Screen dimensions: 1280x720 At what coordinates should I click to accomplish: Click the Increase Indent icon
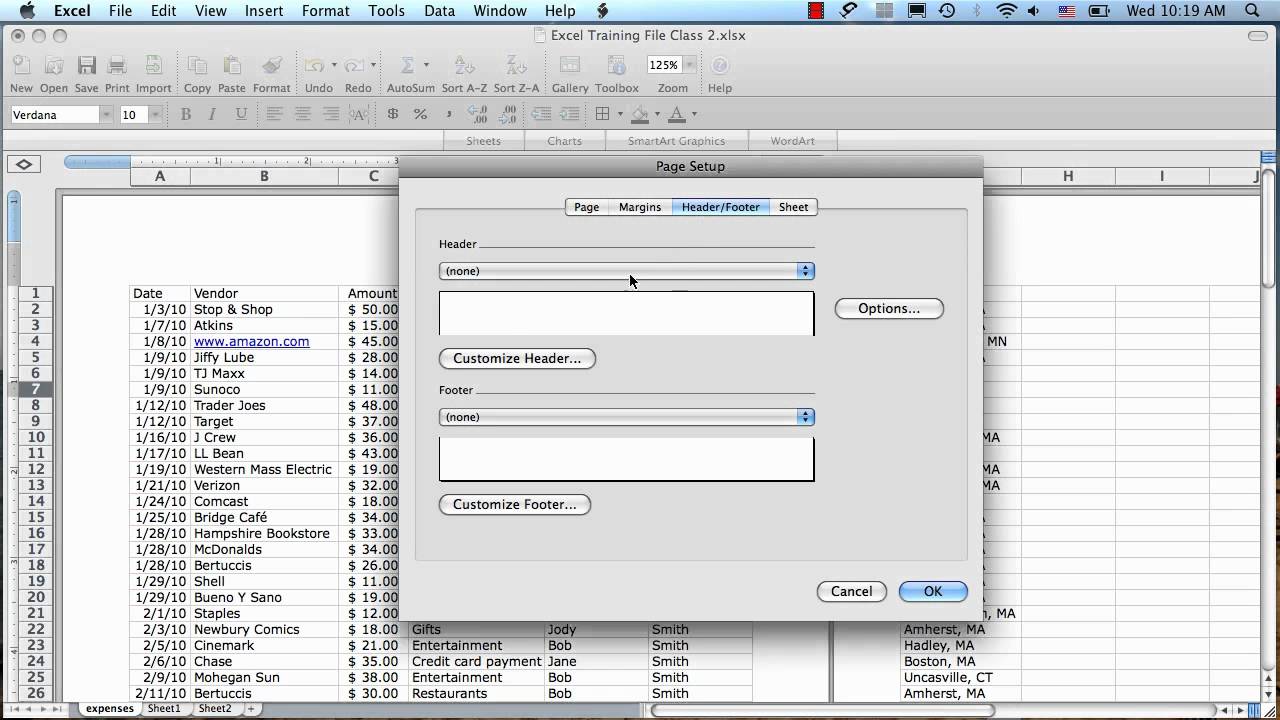pyautogui.click(x=568, y=114)
